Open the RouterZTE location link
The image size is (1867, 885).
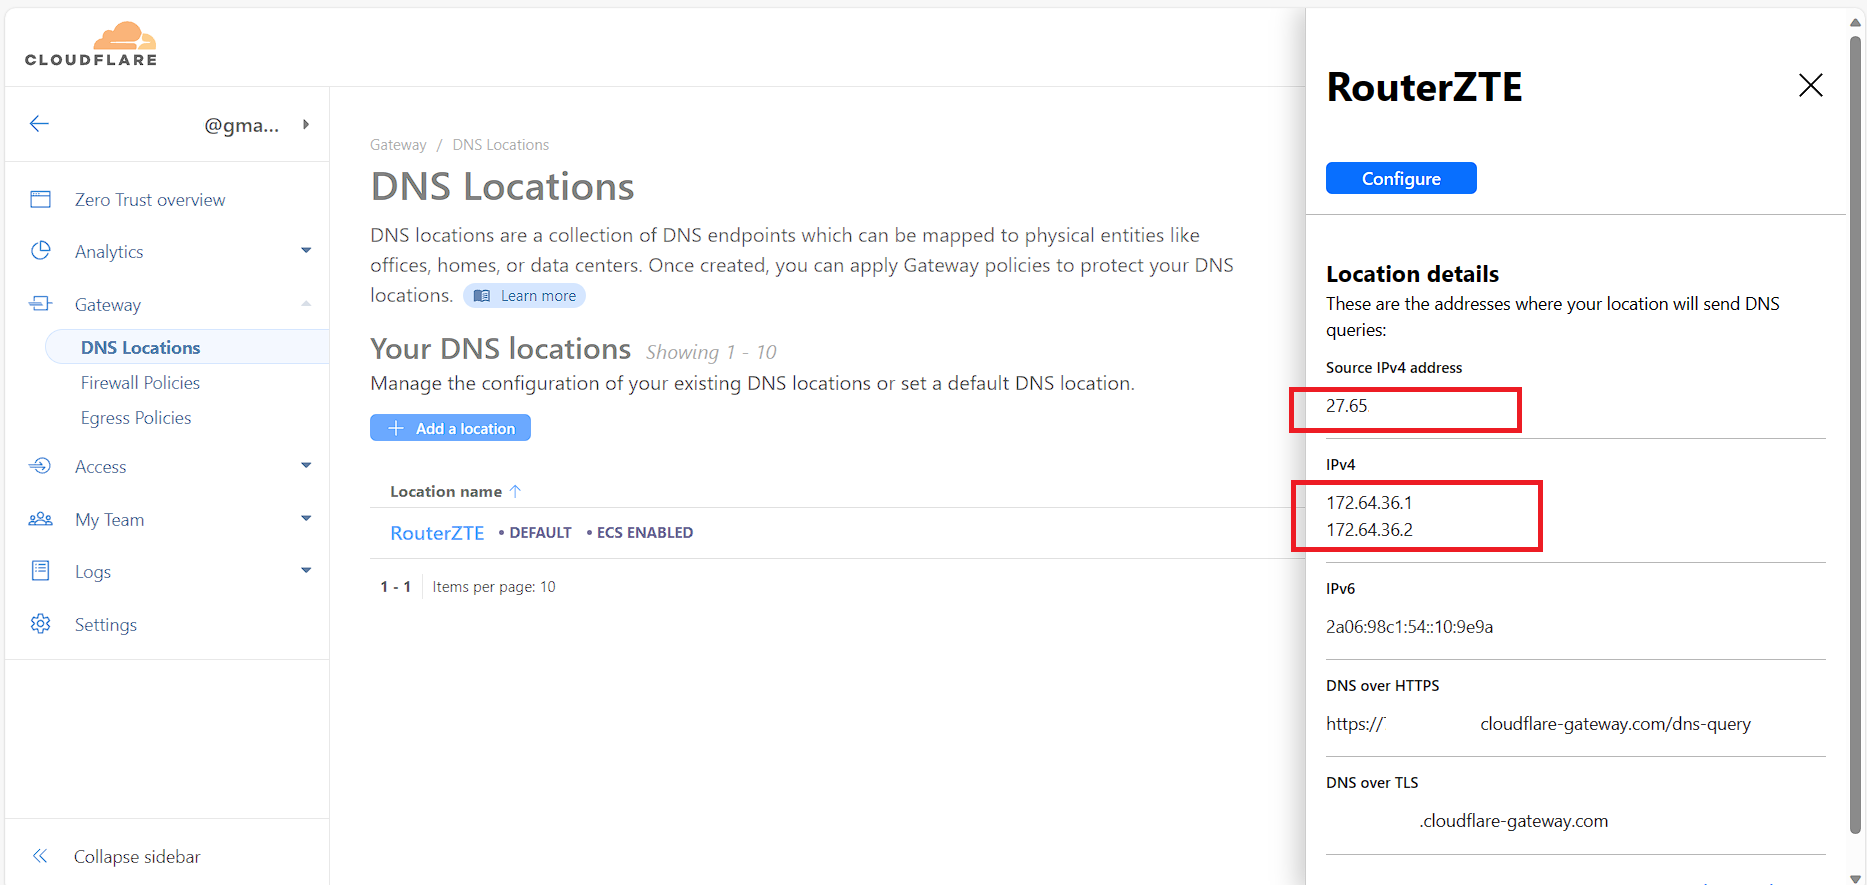(437, 533)
